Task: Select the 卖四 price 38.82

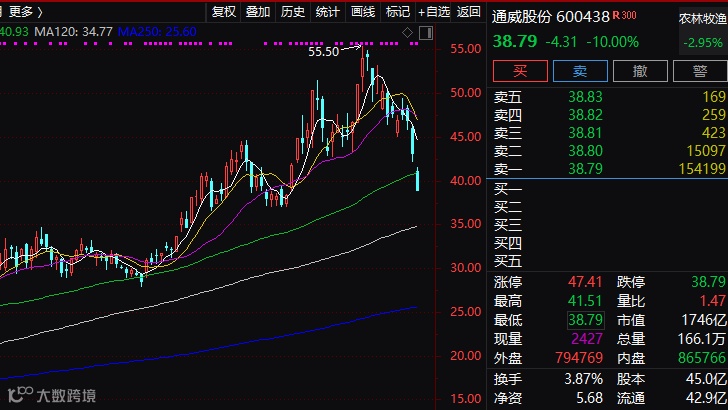Action: [585, 115]
